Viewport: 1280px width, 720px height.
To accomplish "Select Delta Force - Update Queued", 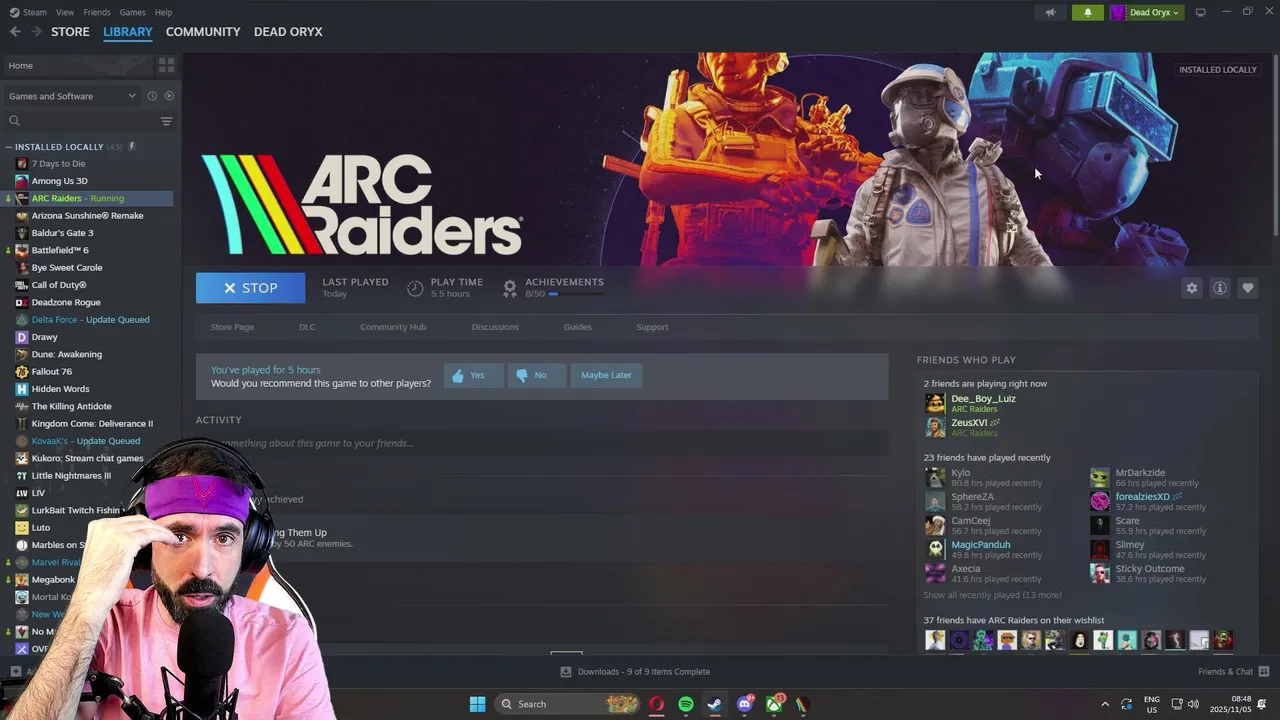I will pos(89,320).
